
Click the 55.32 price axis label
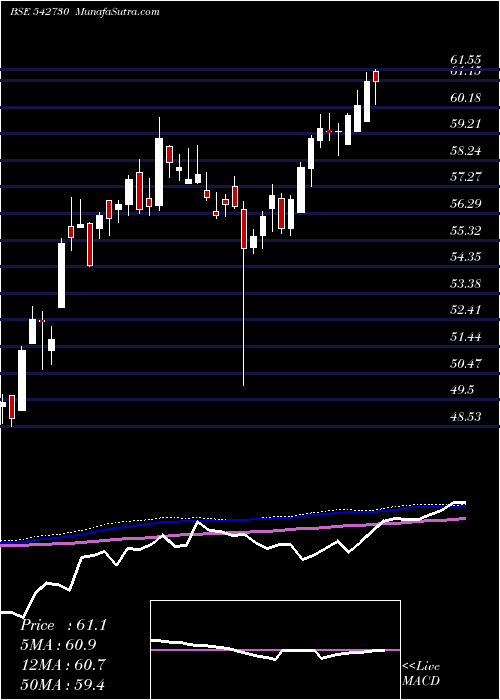click(466, 230)
